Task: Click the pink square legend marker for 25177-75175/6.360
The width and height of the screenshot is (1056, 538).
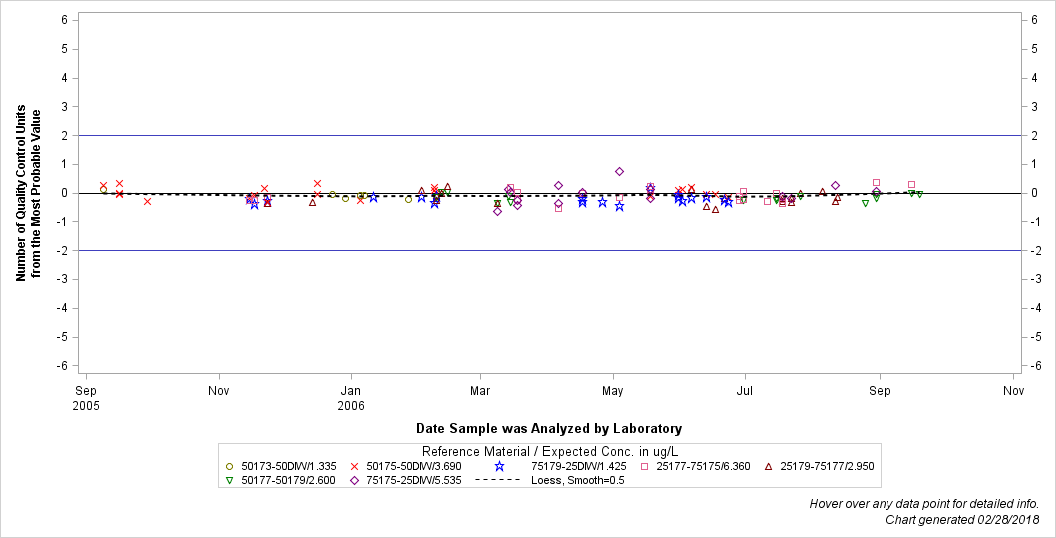Action: [x=645, y=466]
